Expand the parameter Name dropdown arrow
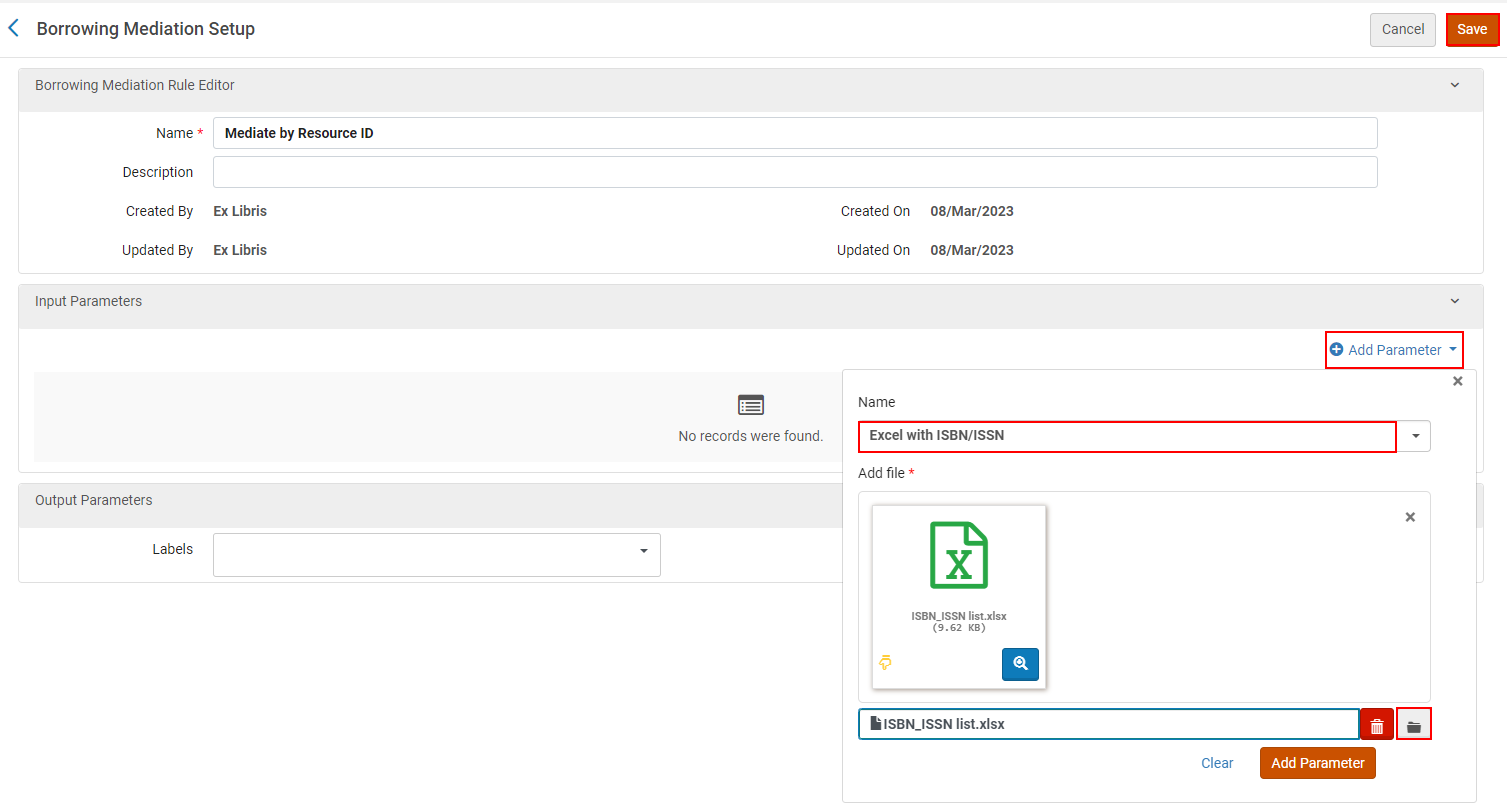The image size is (1507, 811). coord(1415,436)
